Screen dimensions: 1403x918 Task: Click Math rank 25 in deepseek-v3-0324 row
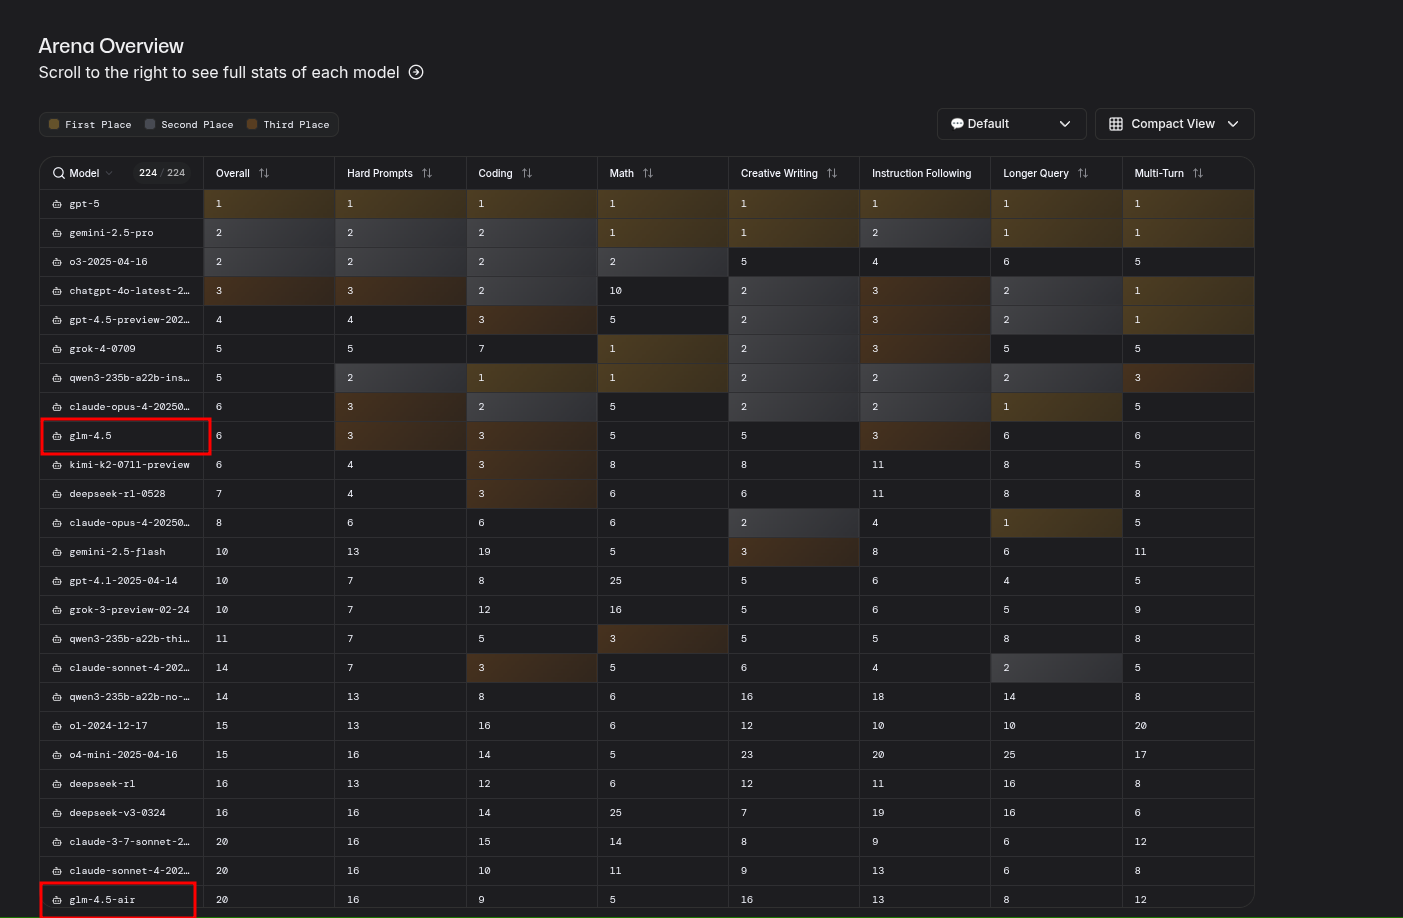(x=615, y=813)
